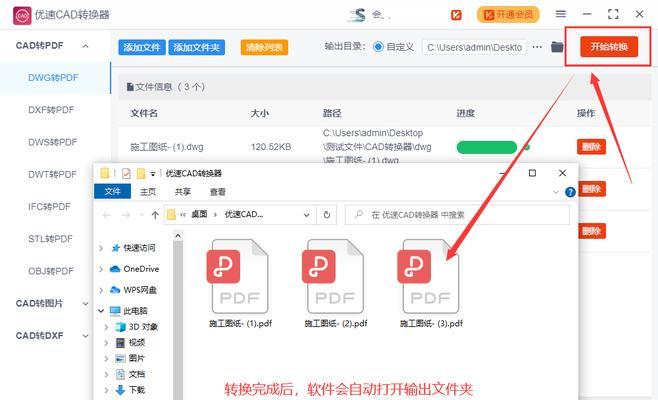This screenshot has width=658, height=400.
Task: Click the 添加文件夹 button
Action: click(x=196, y=47)
